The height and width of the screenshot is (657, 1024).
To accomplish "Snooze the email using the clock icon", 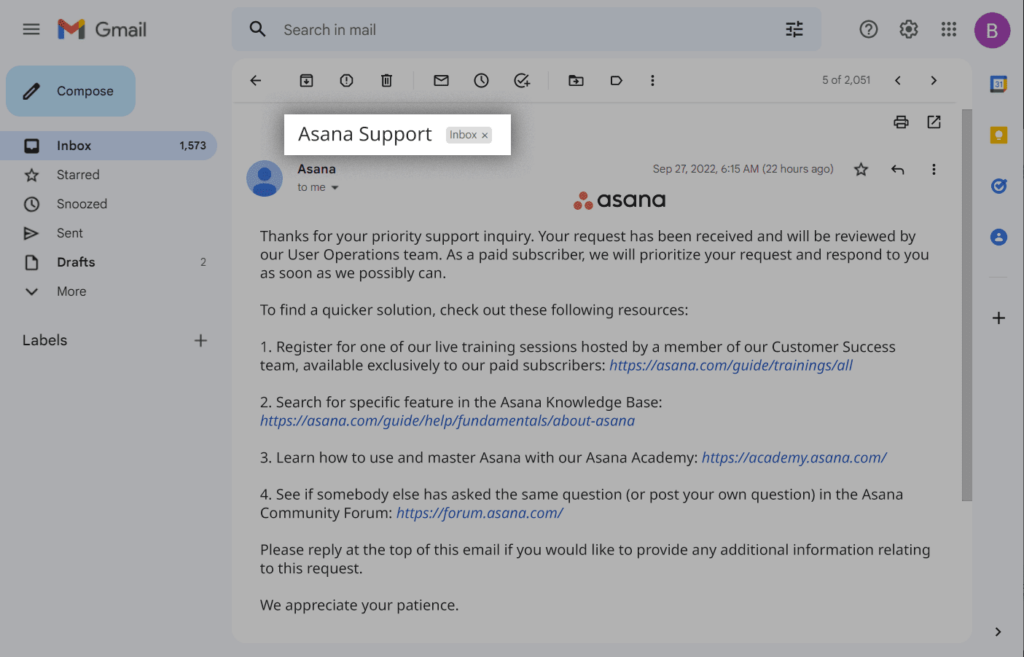I will [x=481, y=80].
